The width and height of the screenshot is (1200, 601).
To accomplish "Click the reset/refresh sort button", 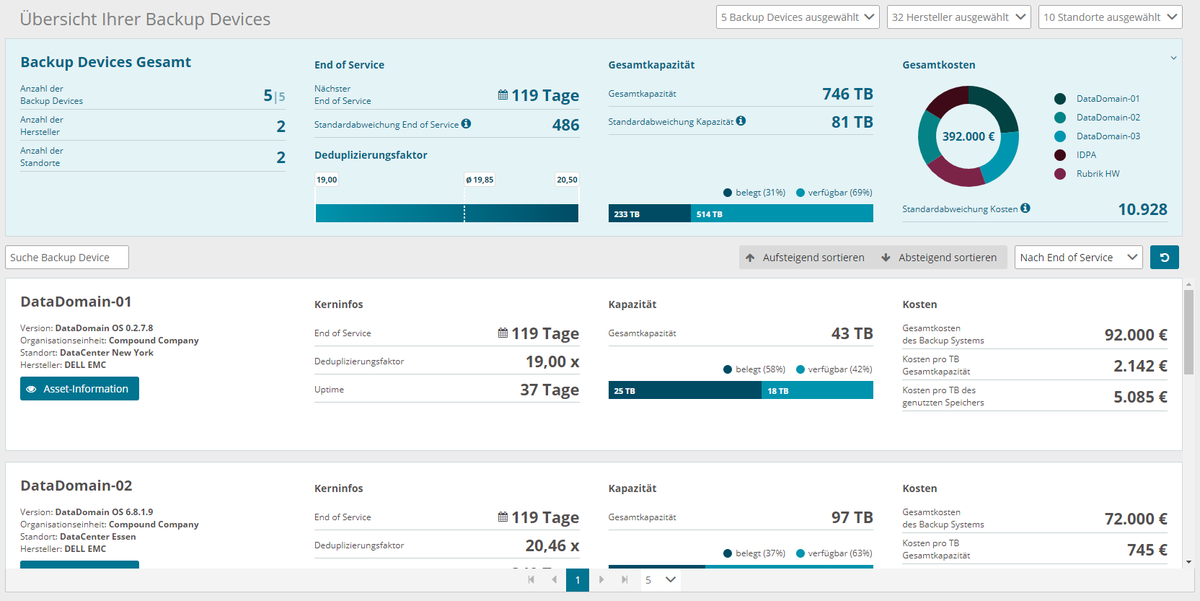I will tap(1164, 257).
